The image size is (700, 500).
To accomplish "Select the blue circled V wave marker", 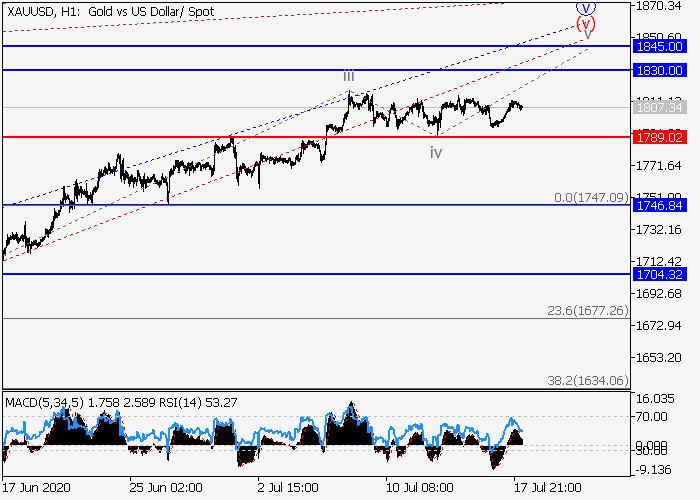I will point(586,6).
